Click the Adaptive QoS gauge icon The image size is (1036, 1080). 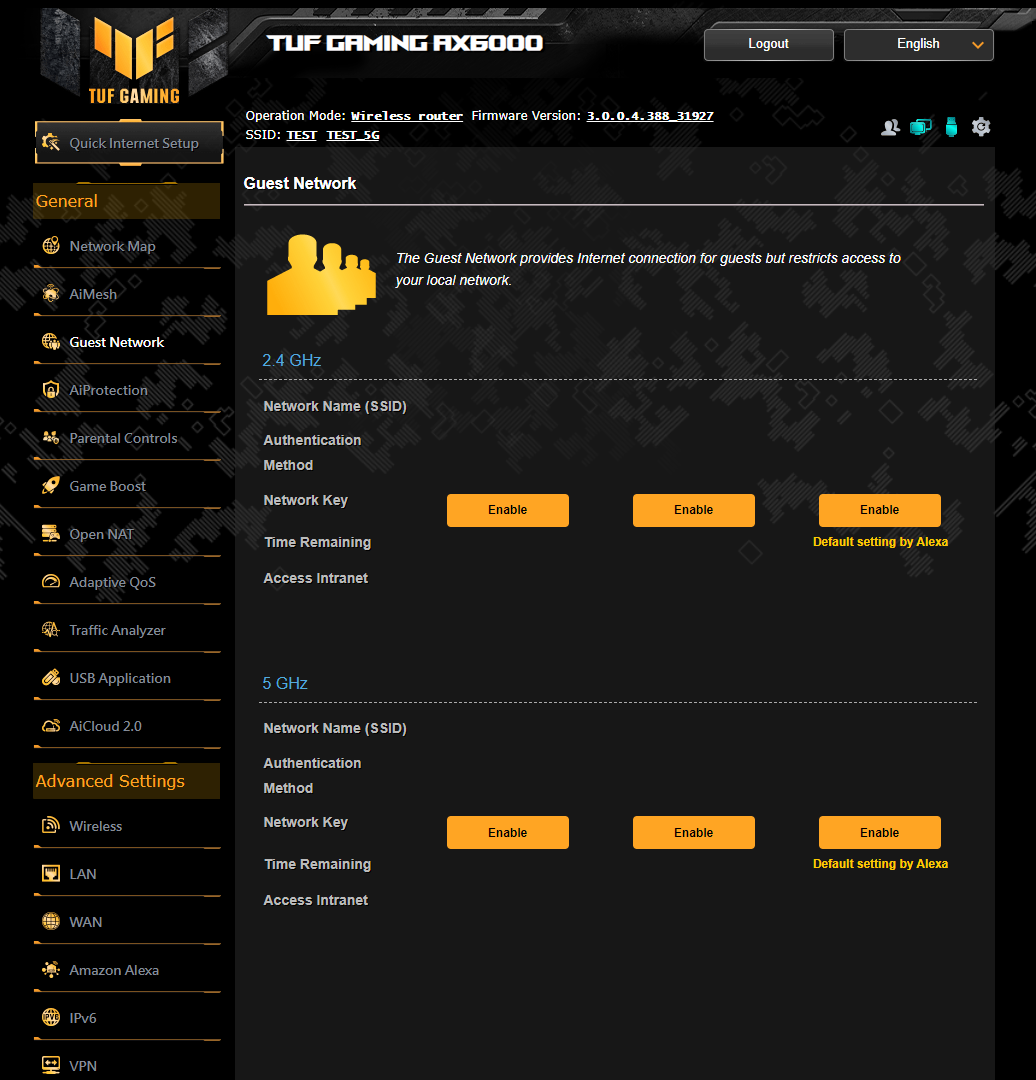pos(51,582)
